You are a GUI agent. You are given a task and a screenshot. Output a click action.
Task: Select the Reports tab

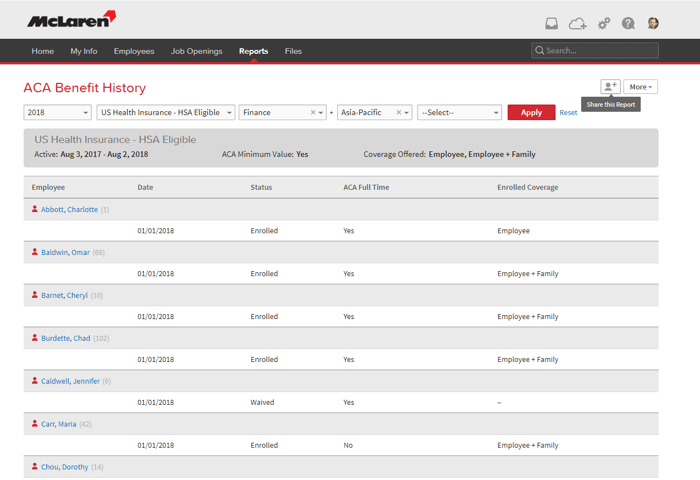pyautogui.click(x=253, y=51)
